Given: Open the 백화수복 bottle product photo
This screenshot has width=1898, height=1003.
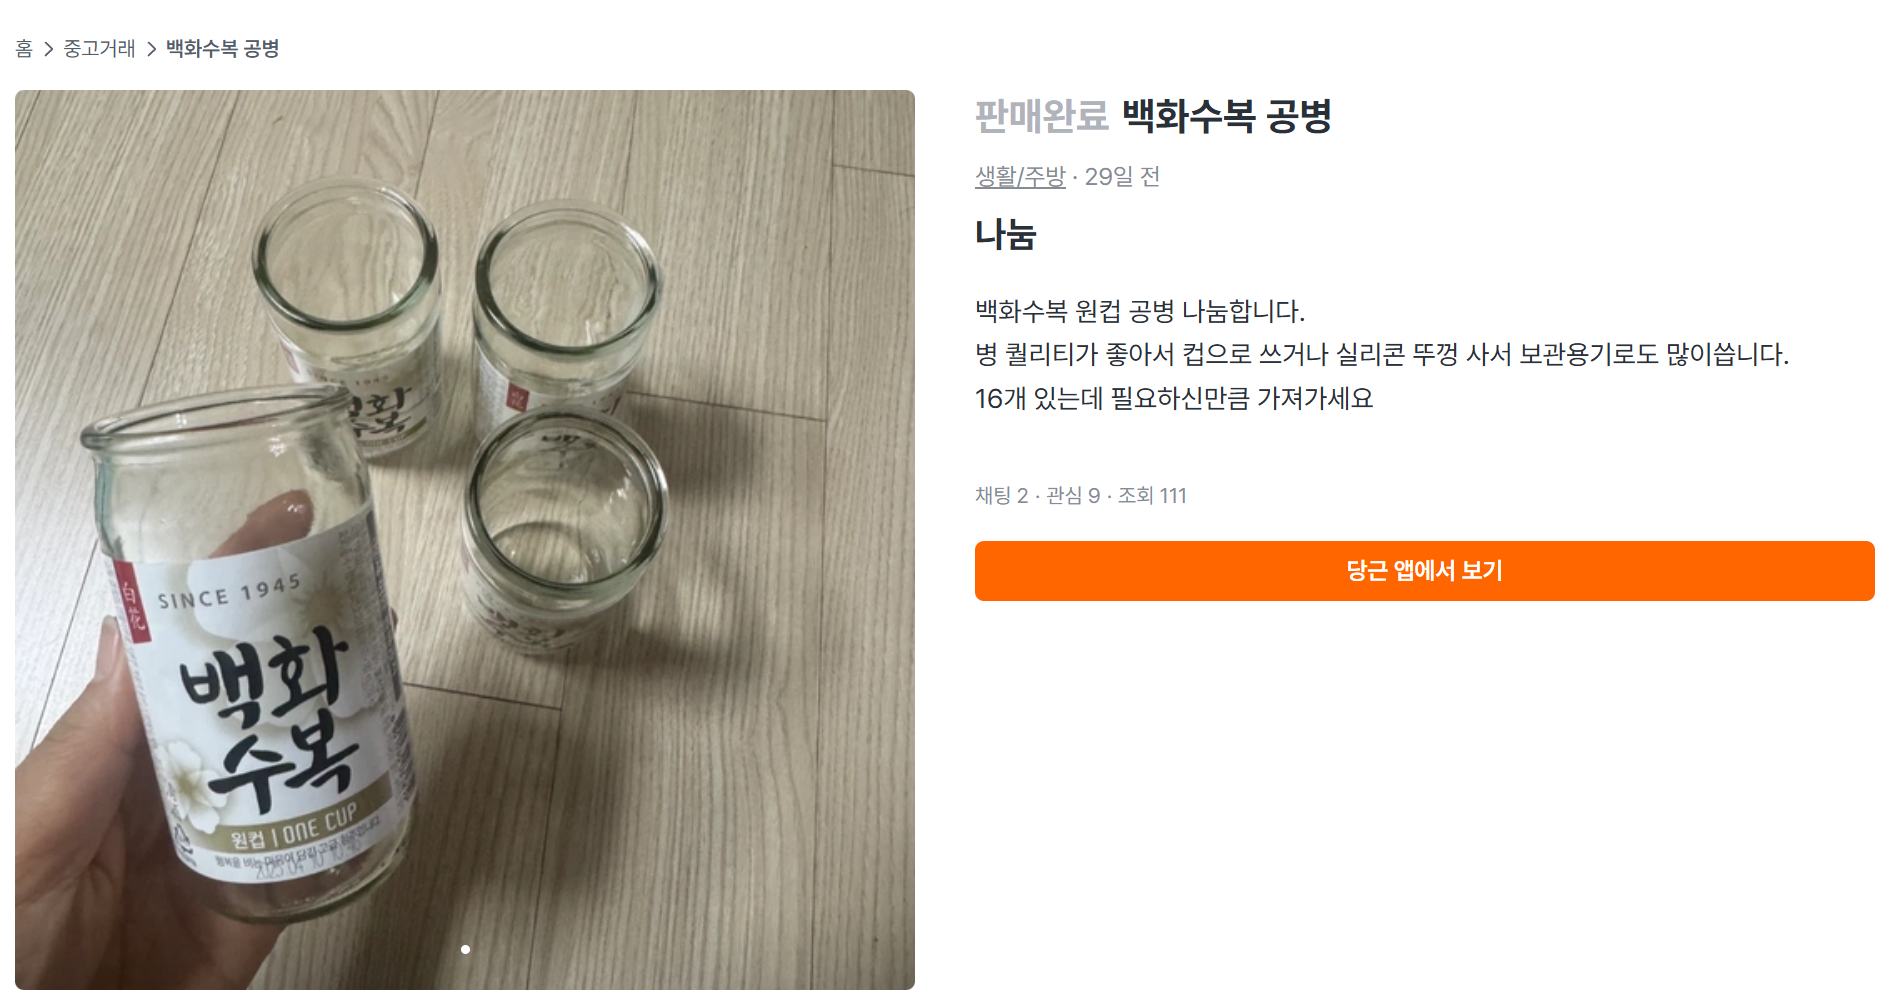Looking at the screenshot, I should 465,540.
